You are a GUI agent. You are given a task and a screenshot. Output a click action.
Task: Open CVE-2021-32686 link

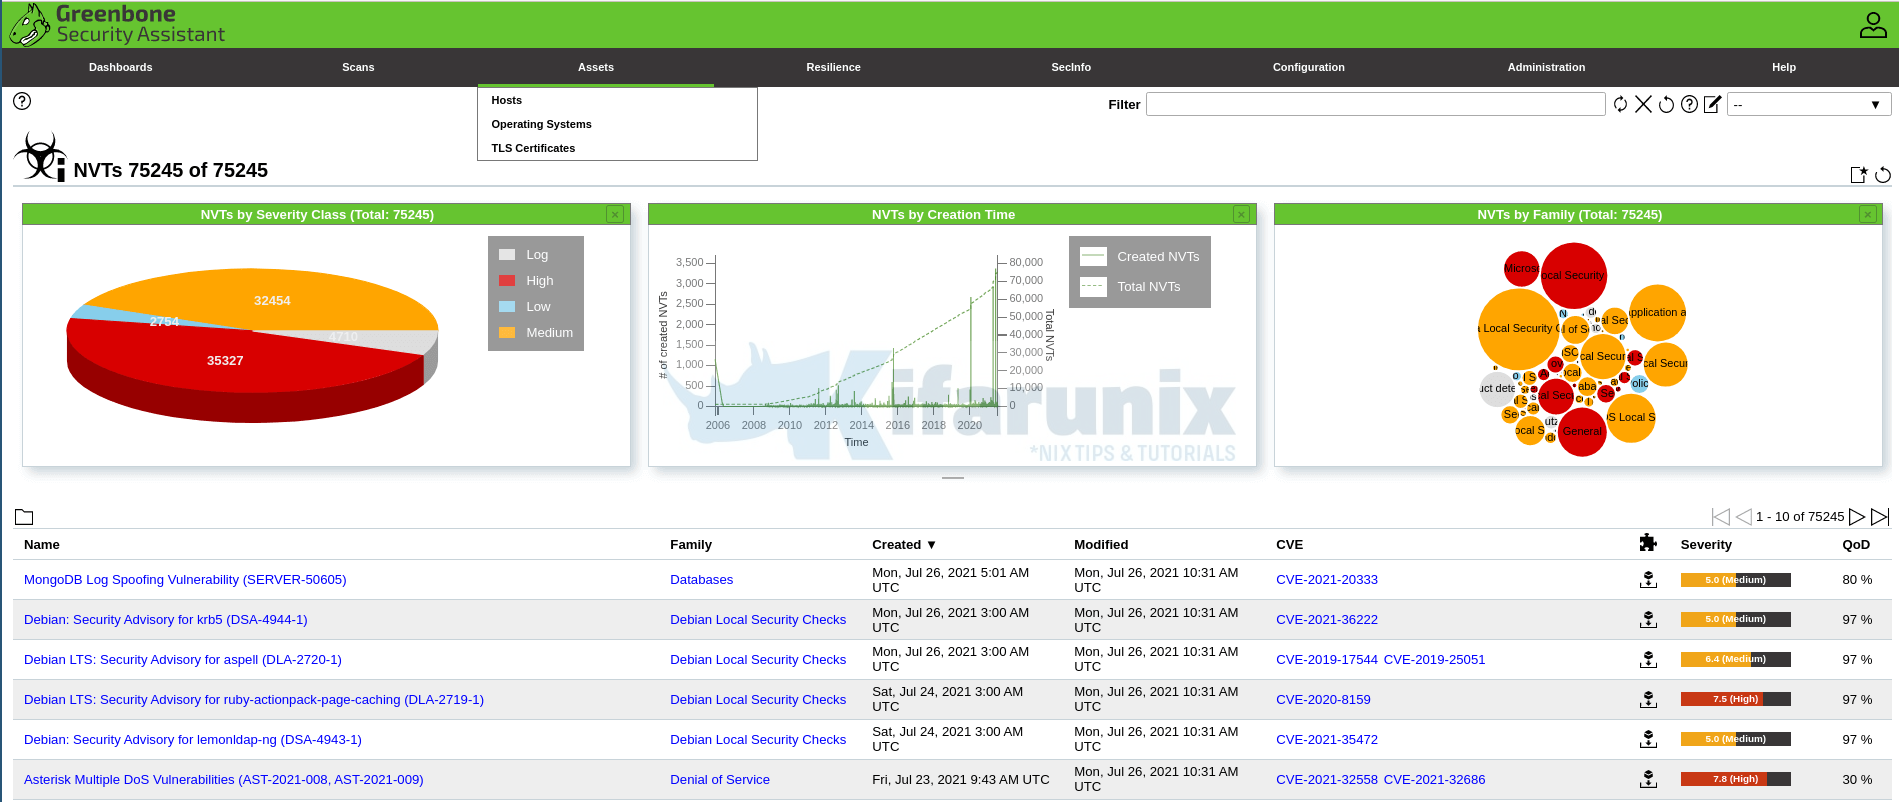(1434, 780)
